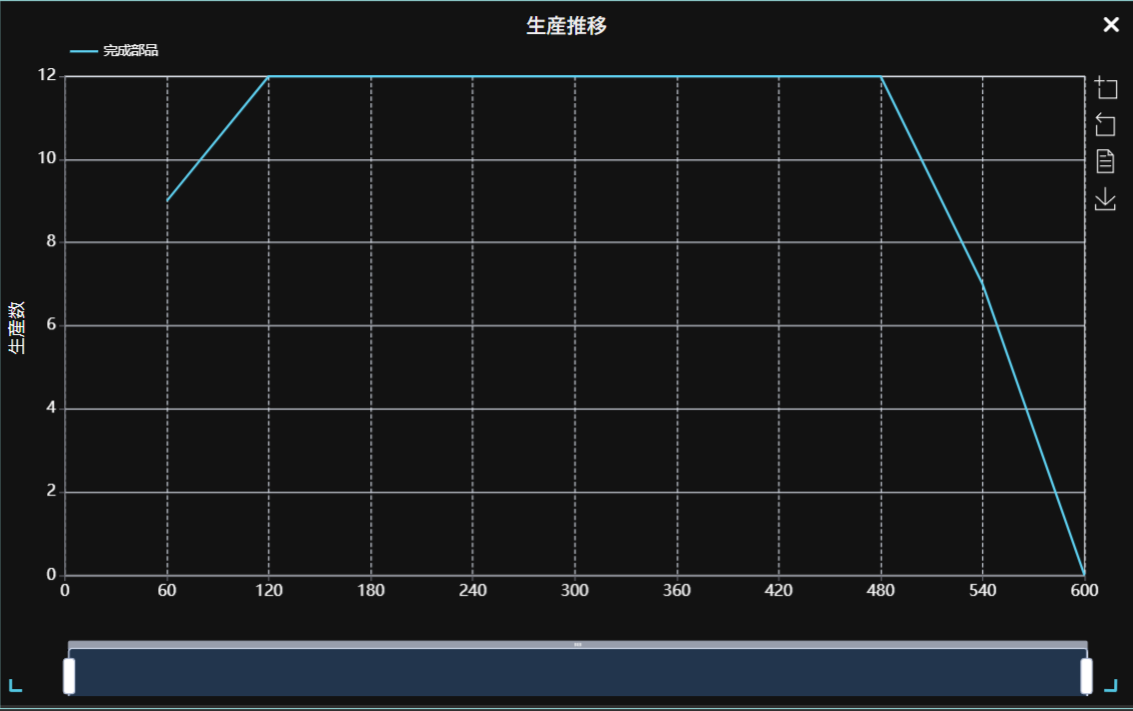This screenshot has width=1133, height=711.
Task: Click the line's starting point above 60
Action: (x=167, y=201)
